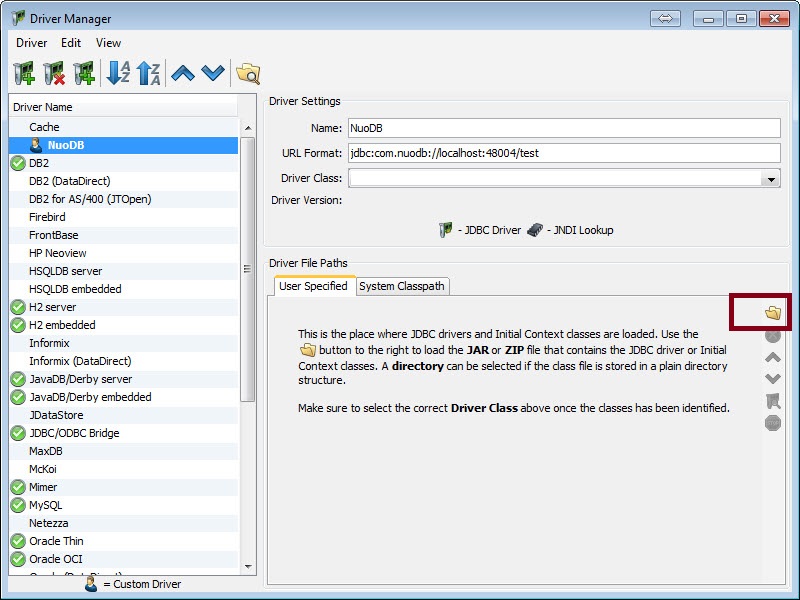Select the Informix driver row
The image size is (800, 600).
point(123,343)
